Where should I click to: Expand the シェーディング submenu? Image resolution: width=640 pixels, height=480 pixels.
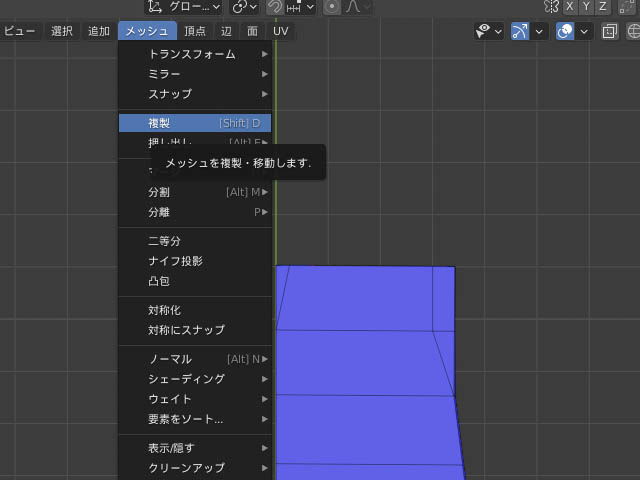pyautogui.click(x=195, y=379)
